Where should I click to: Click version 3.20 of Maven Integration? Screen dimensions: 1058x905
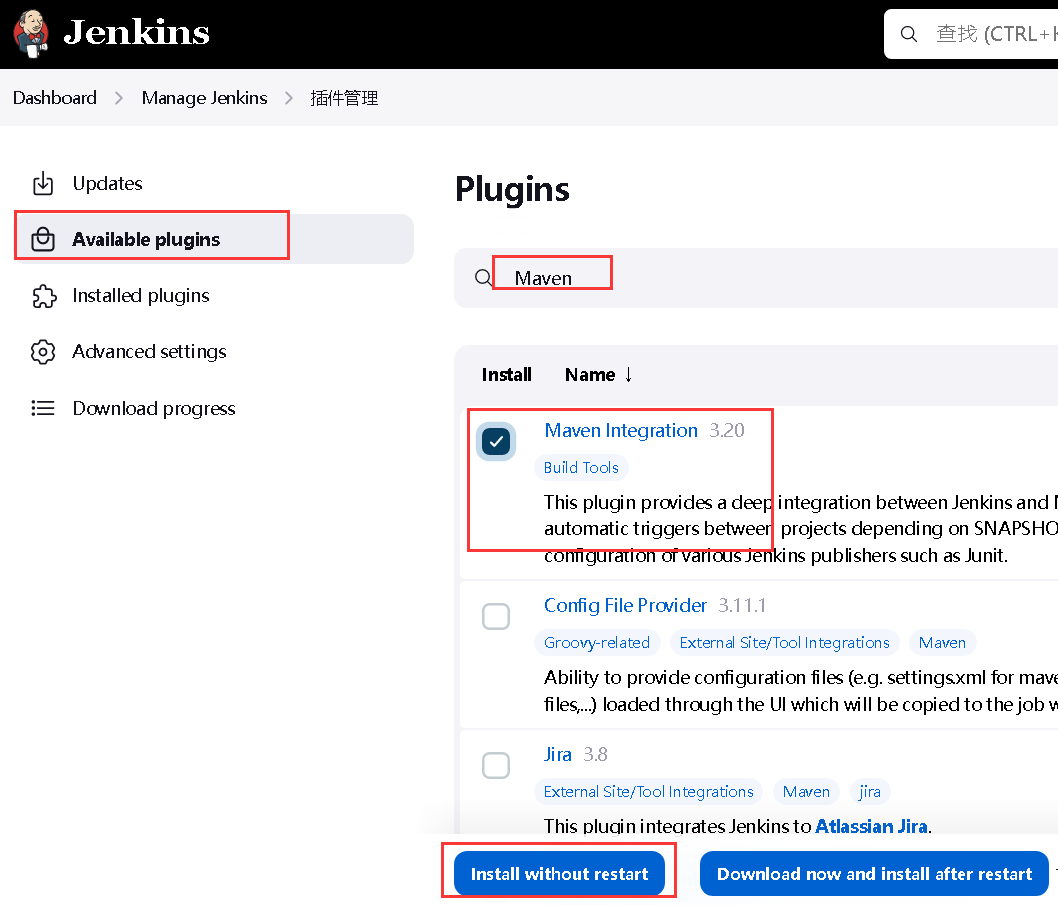727,430
